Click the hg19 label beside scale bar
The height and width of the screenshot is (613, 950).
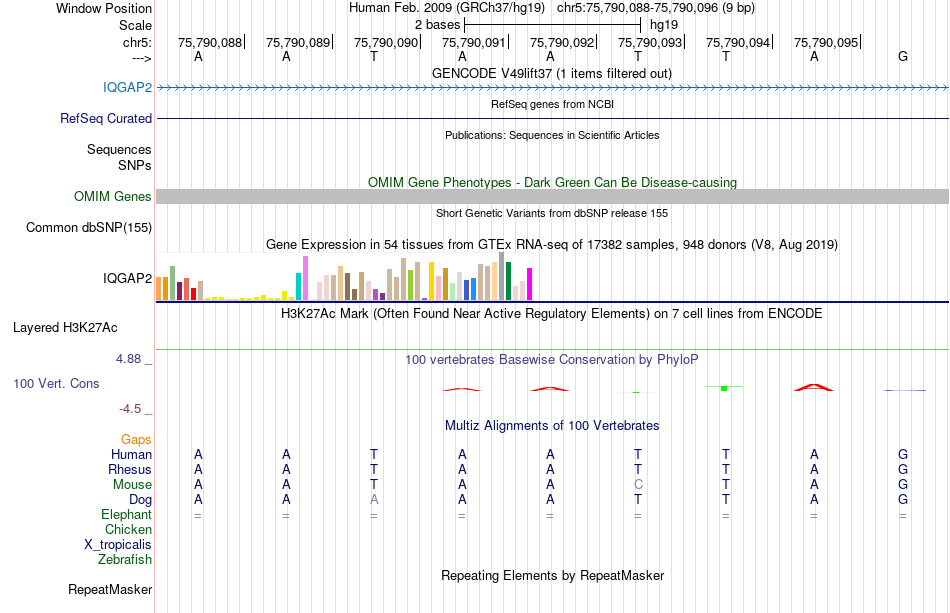coord(663,25)
